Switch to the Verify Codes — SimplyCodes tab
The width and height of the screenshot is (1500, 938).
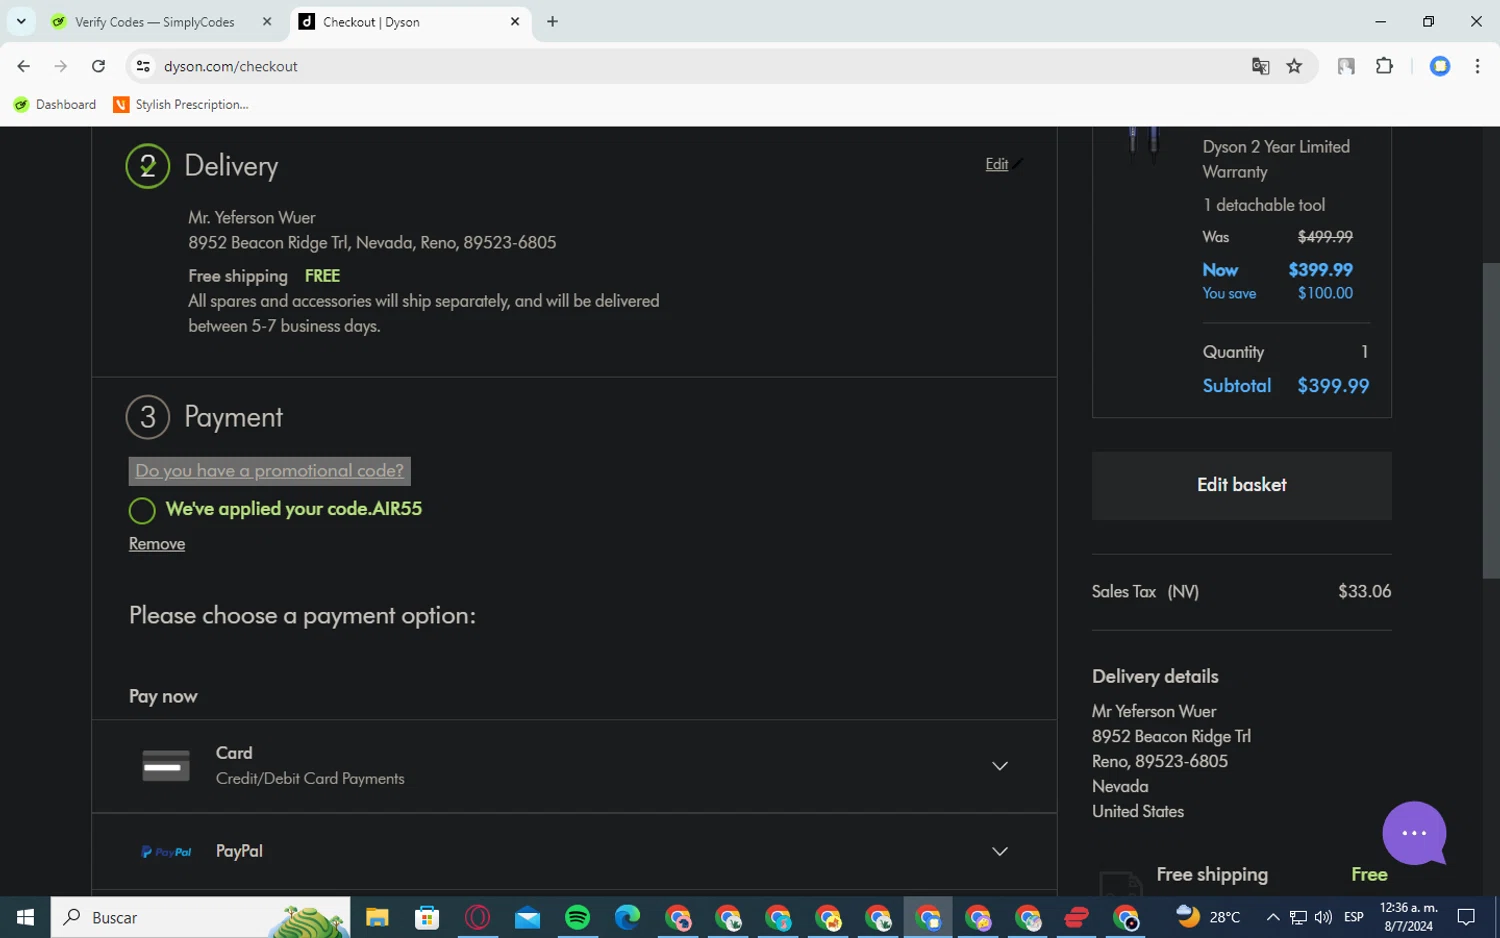click(155, 22)
